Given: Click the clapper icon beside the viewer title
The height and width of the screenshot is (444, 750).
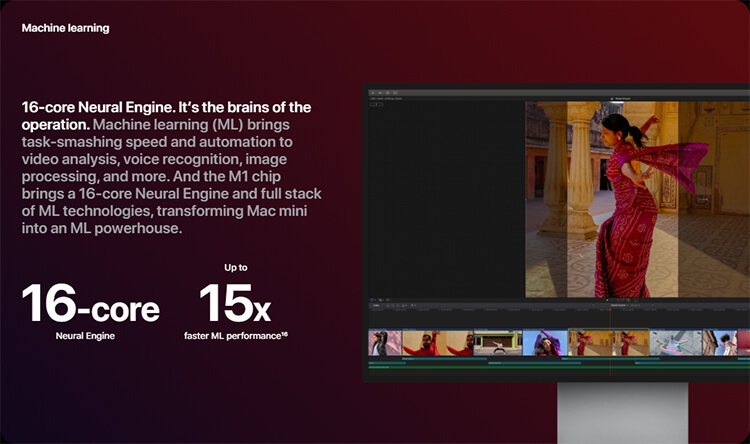Looking at the screenshot, I should click(x=612, y=99).
